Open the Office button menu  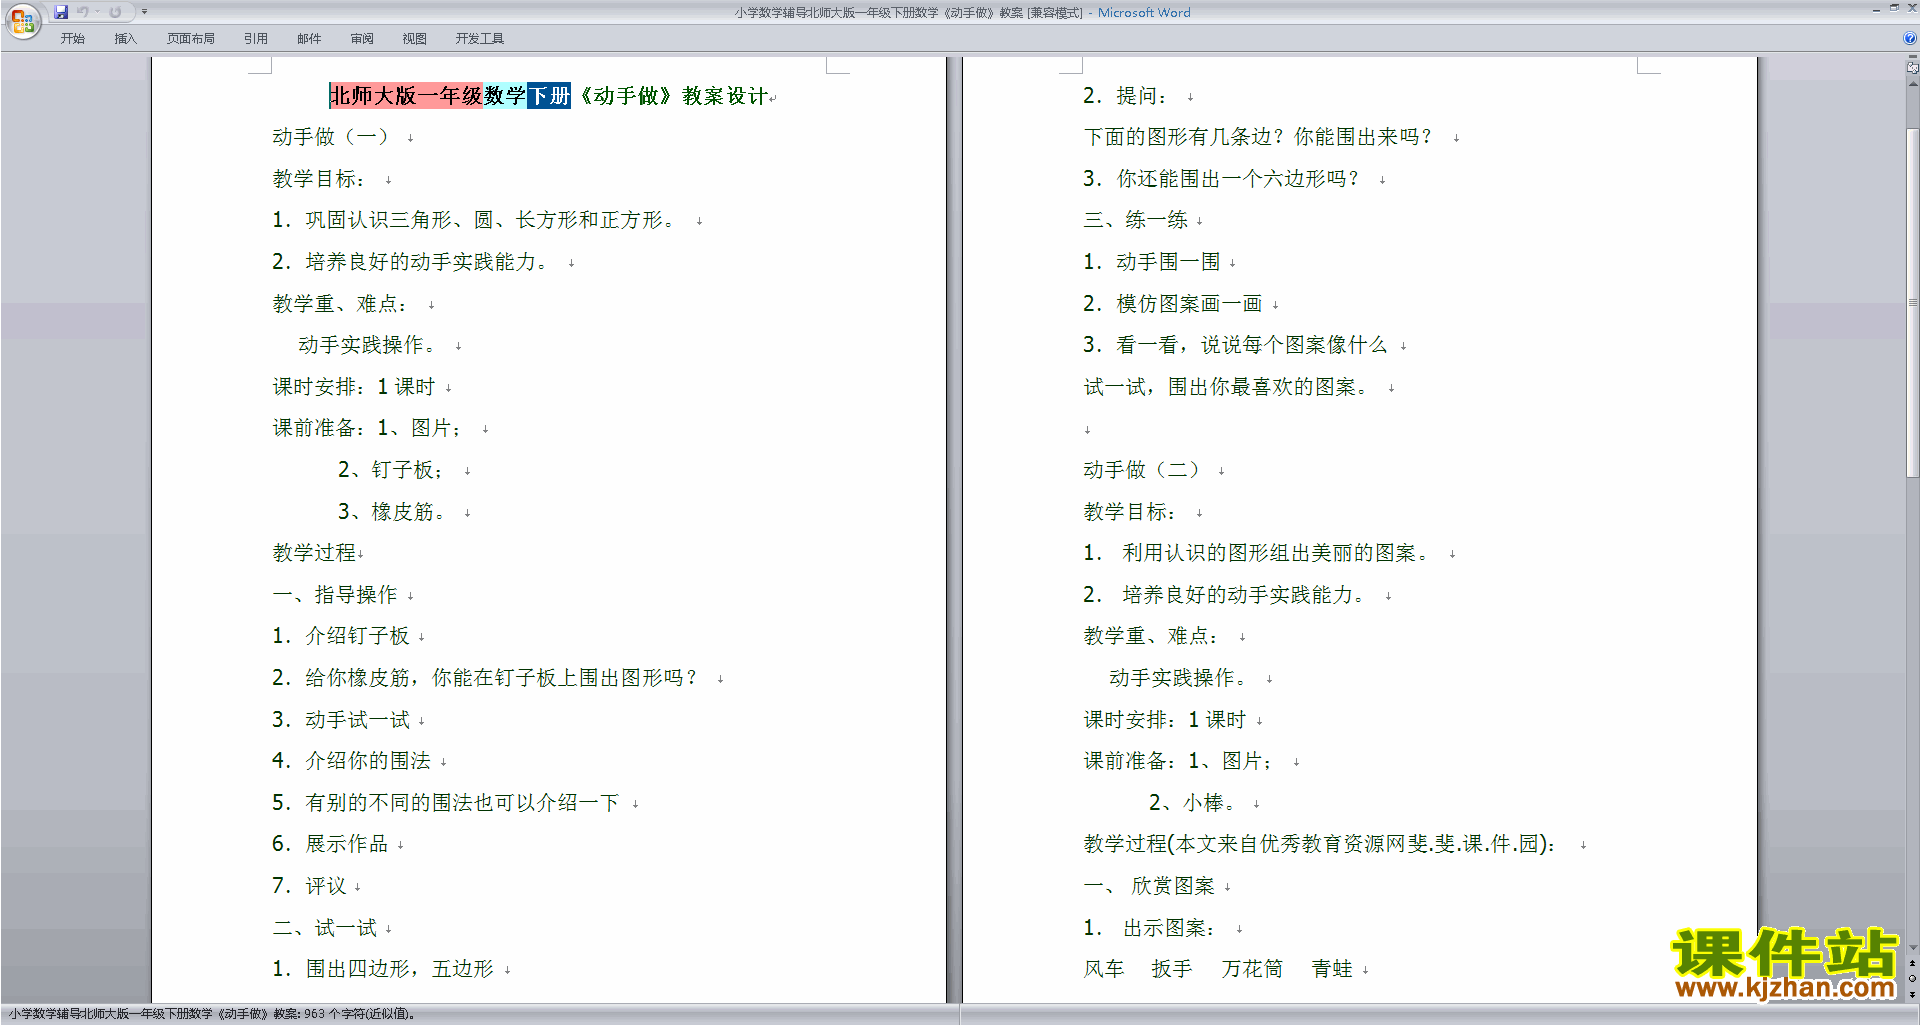[22, 20]
